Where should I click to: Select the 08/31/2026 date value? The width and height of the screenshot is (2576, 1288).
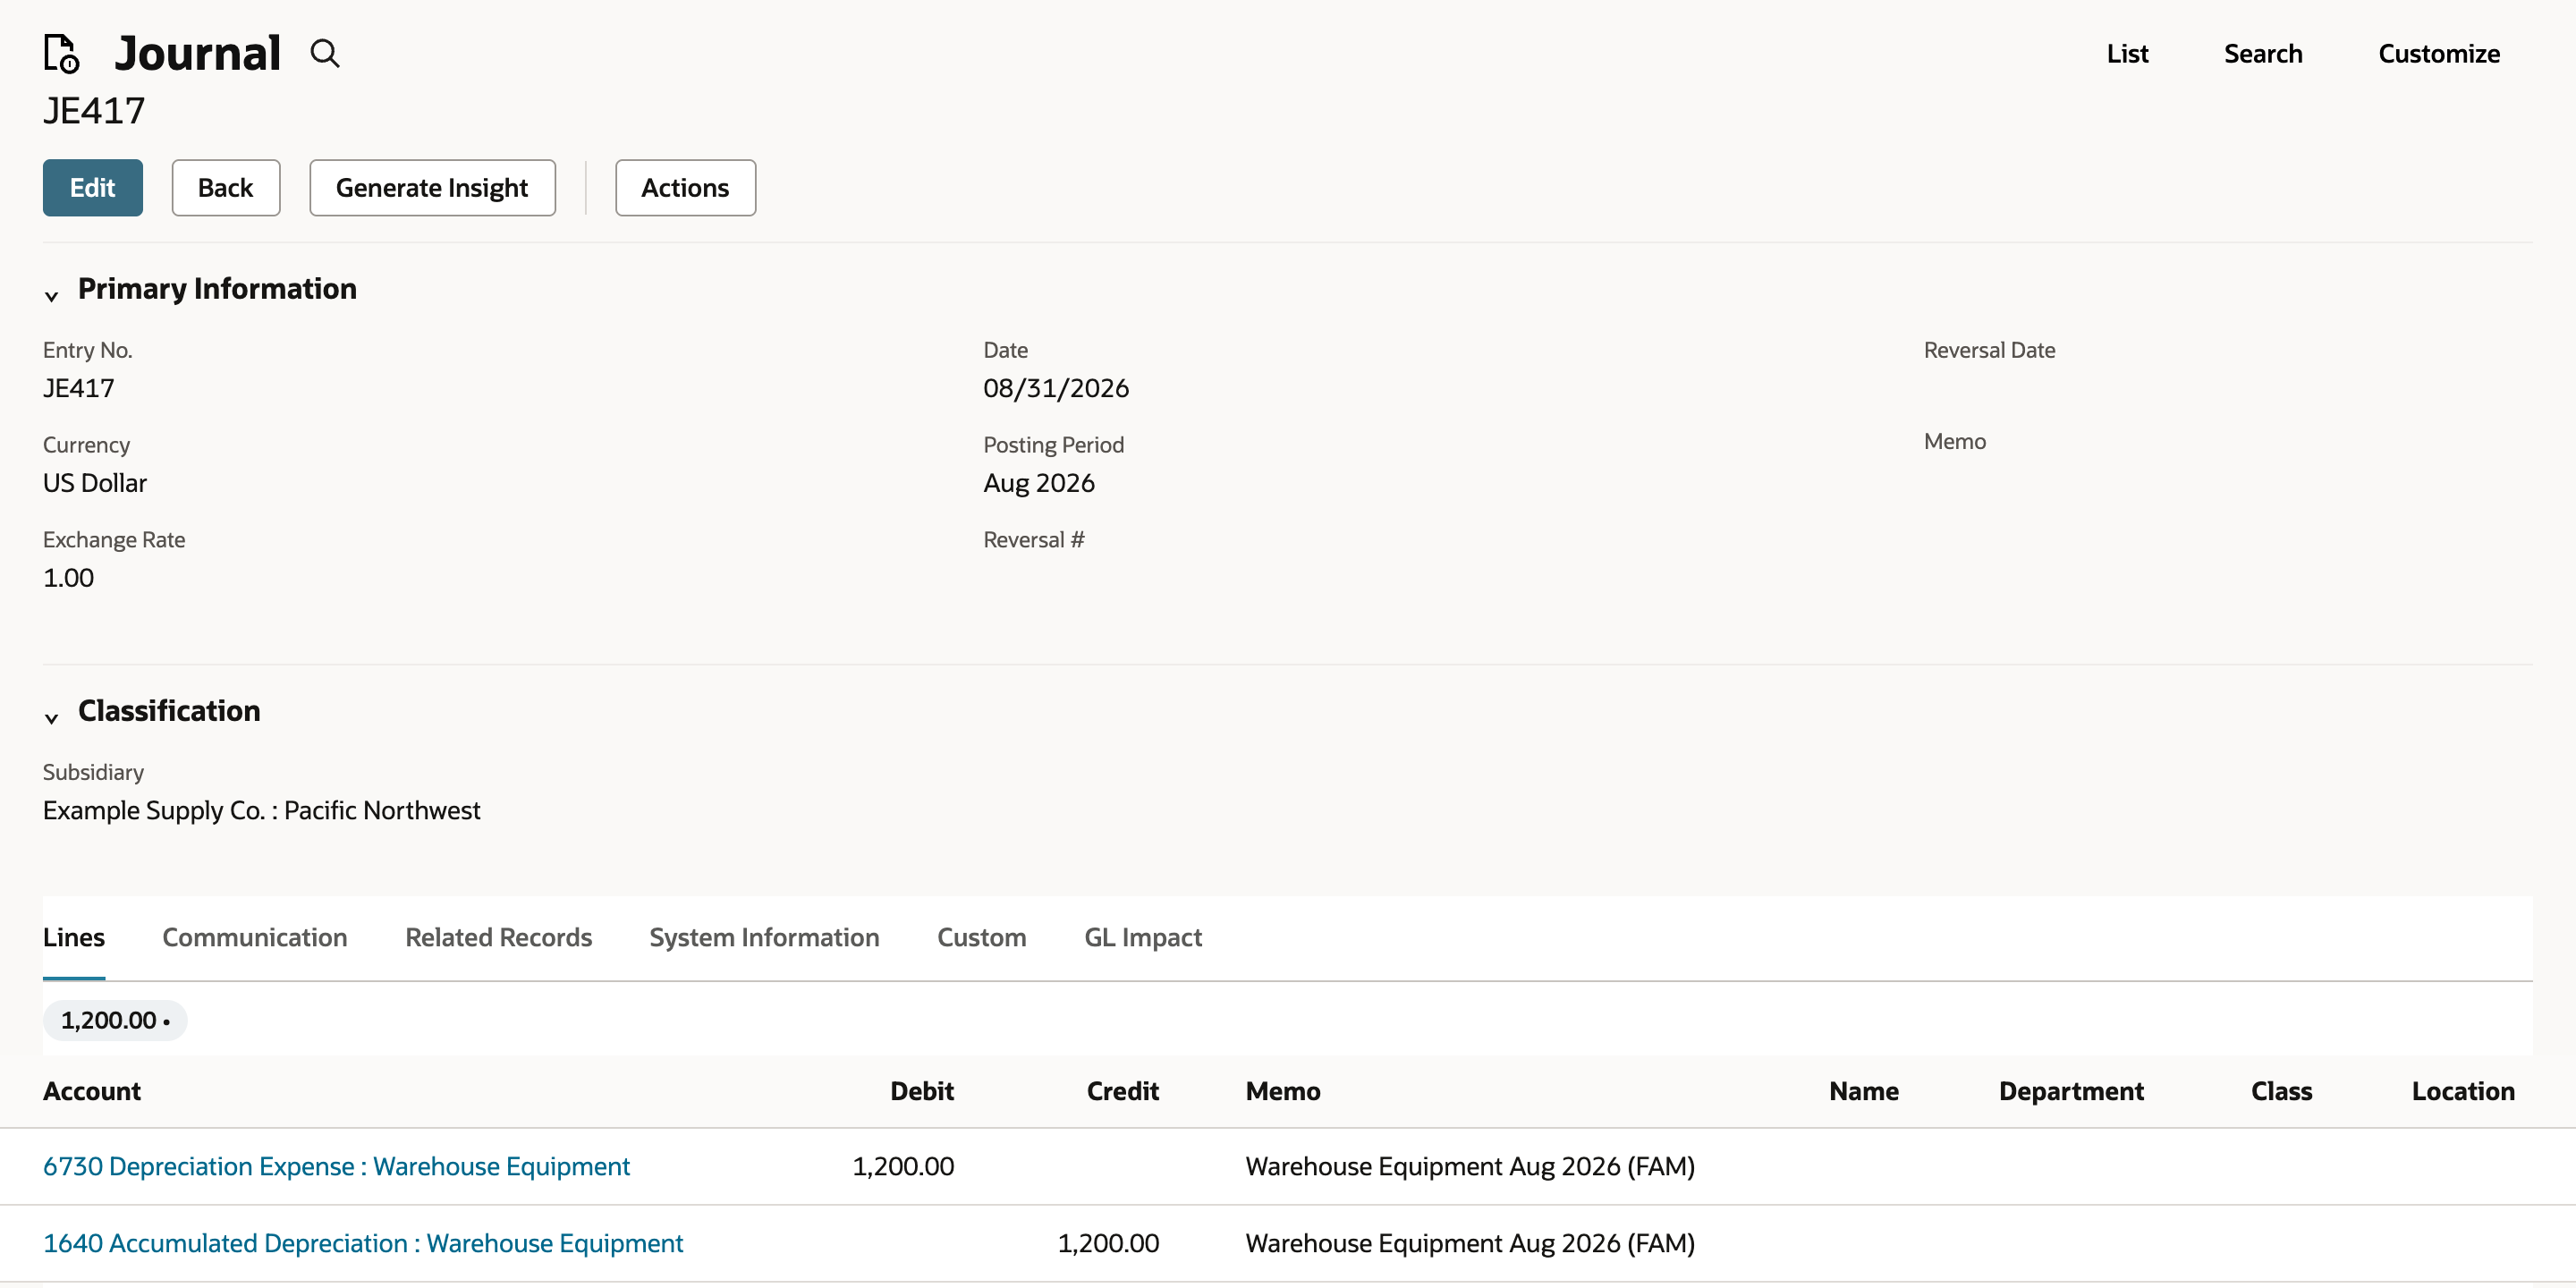tap(1056, 388)
